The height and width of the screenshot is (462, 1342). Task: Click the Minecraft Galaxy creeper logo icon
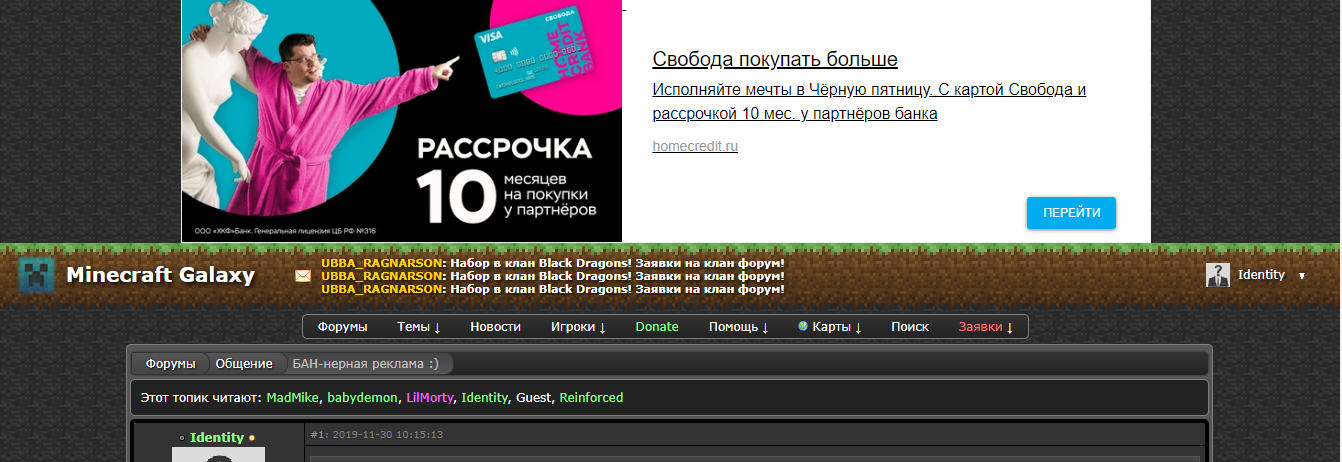[x=38, y=276]
